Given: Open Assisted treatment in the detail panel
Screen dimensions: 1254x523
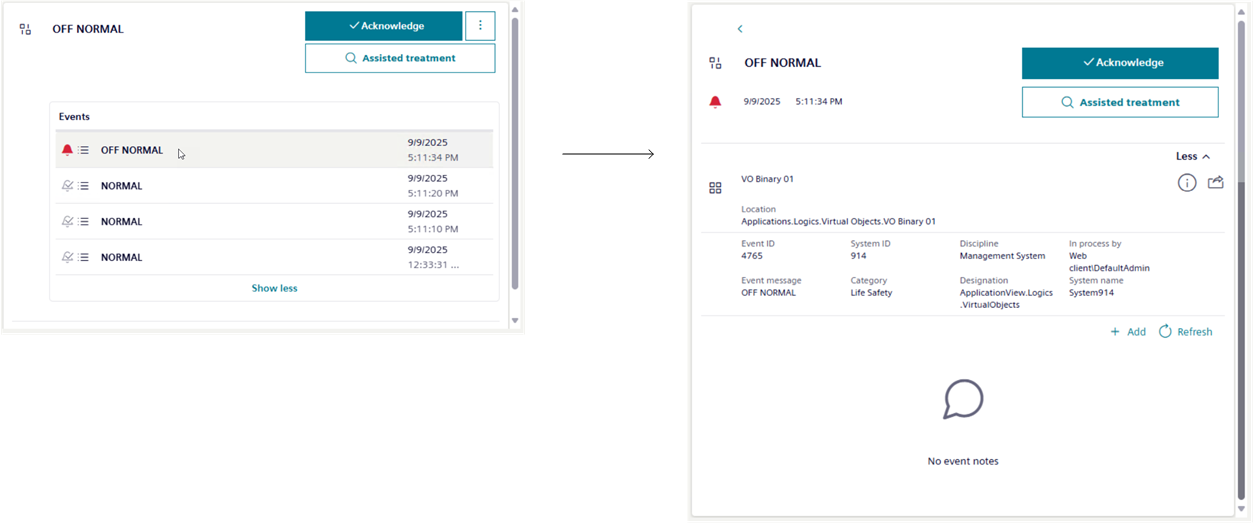Looking at the screenshot, I should (1119, 102).
